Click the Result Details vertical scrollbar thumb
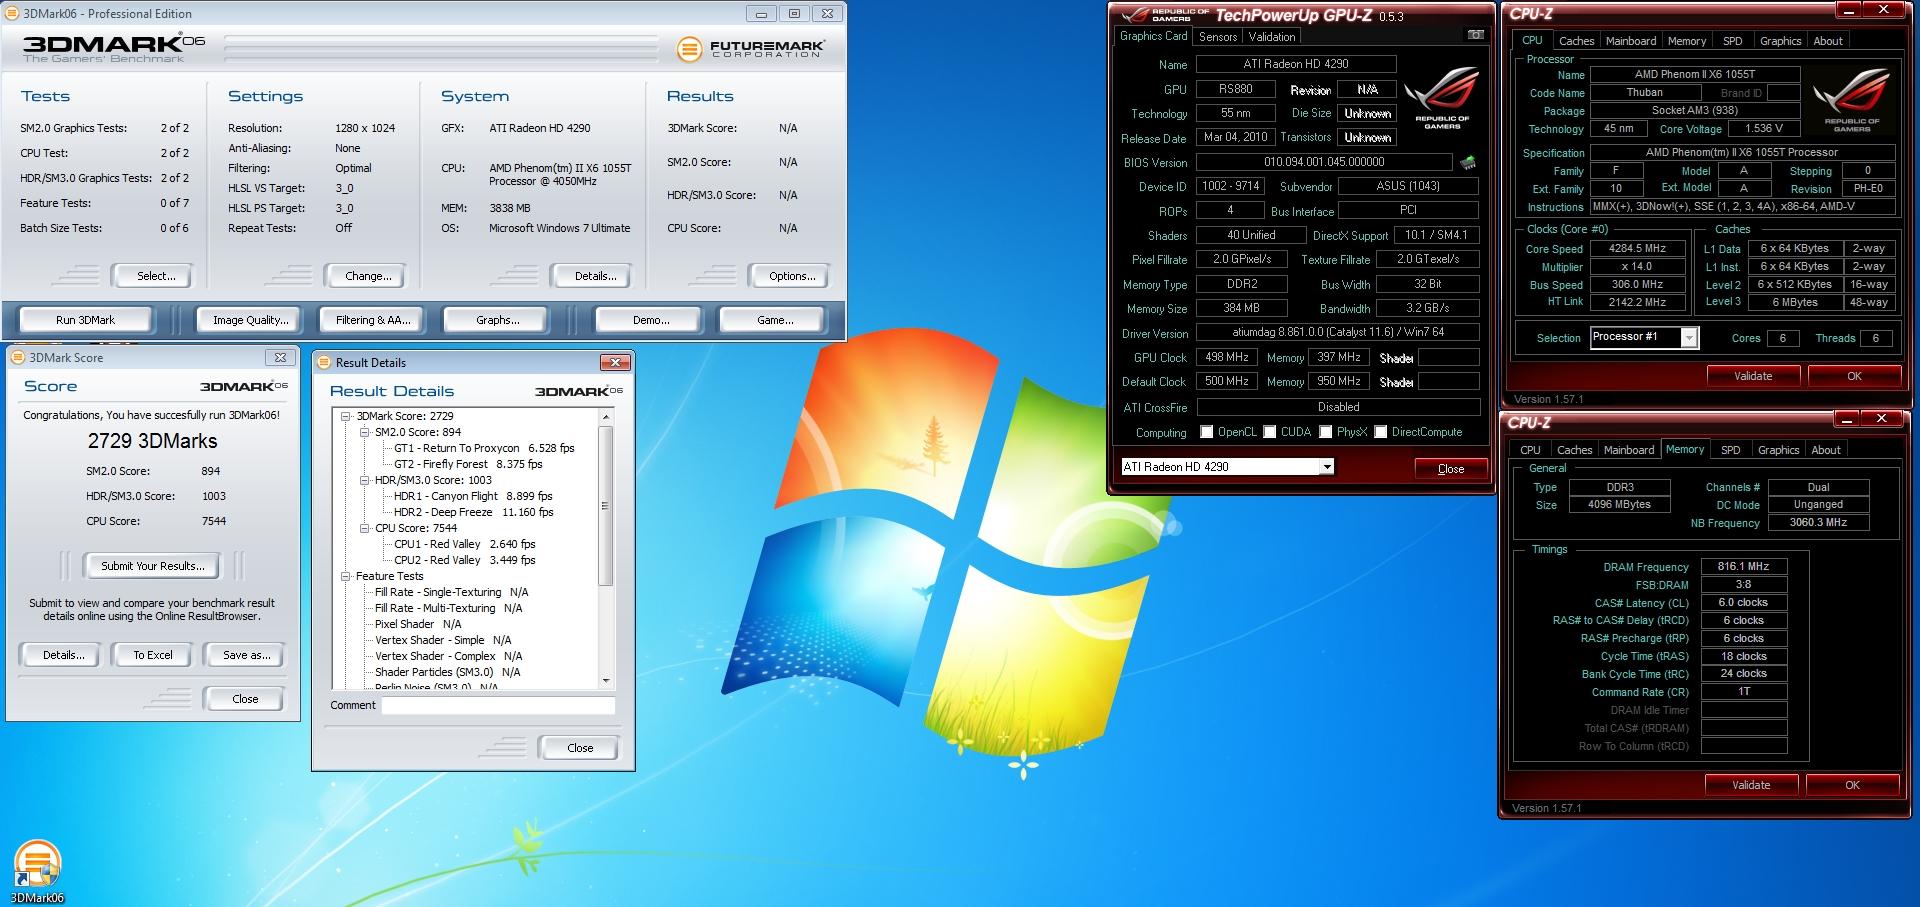Image resolution: width=1920 pixels, height=907 pixels. pos(605,506)
